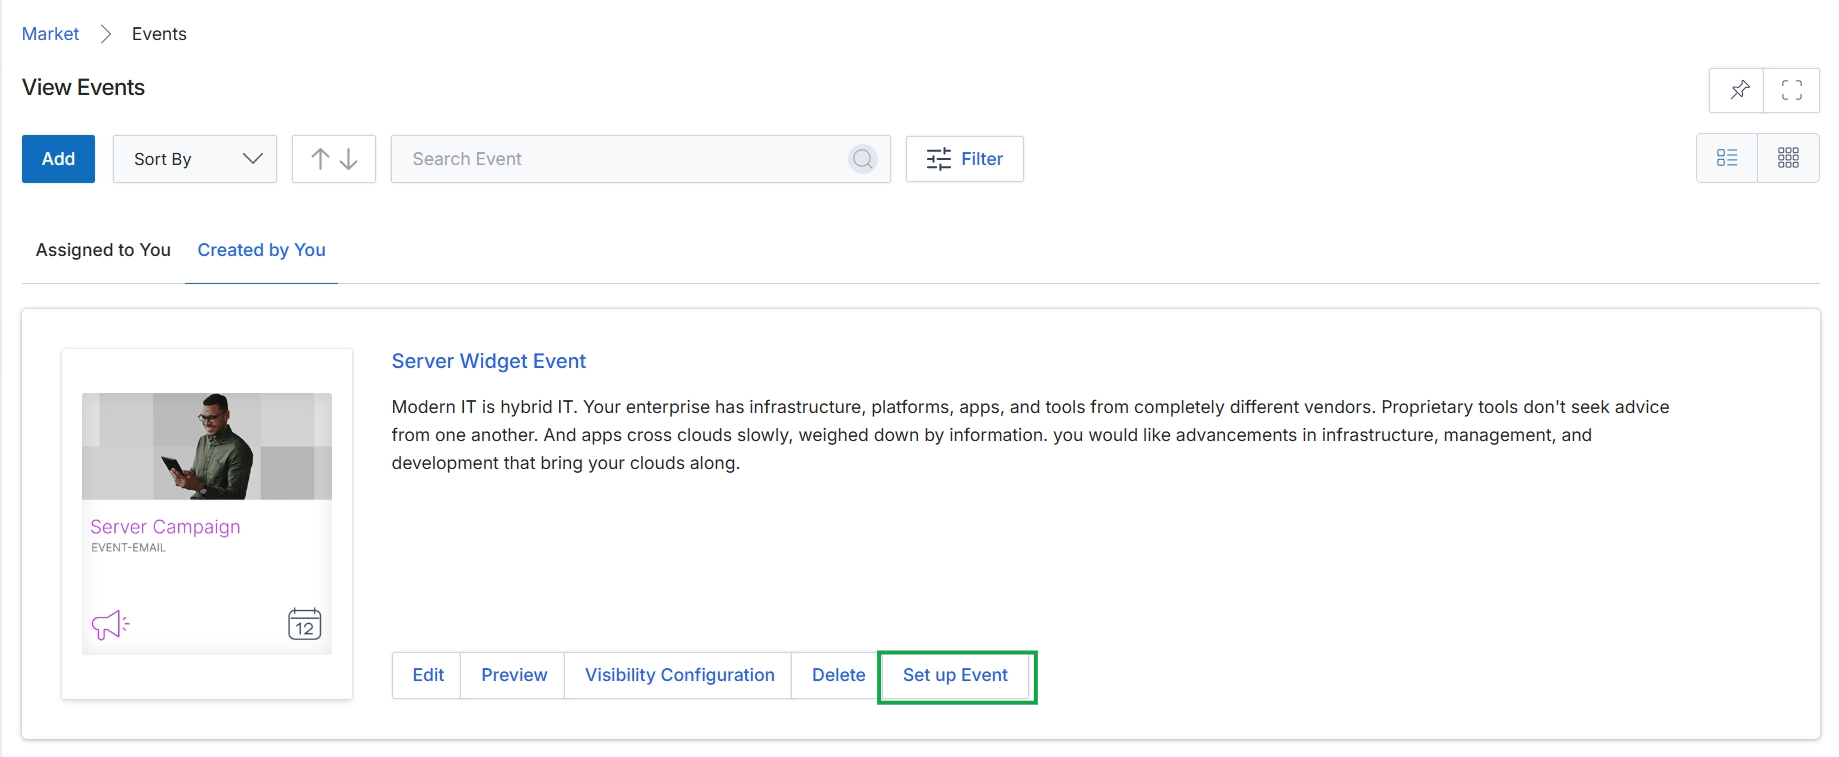Click the calendar icon on card
The image size is (1839, 757).
[304, 624]
